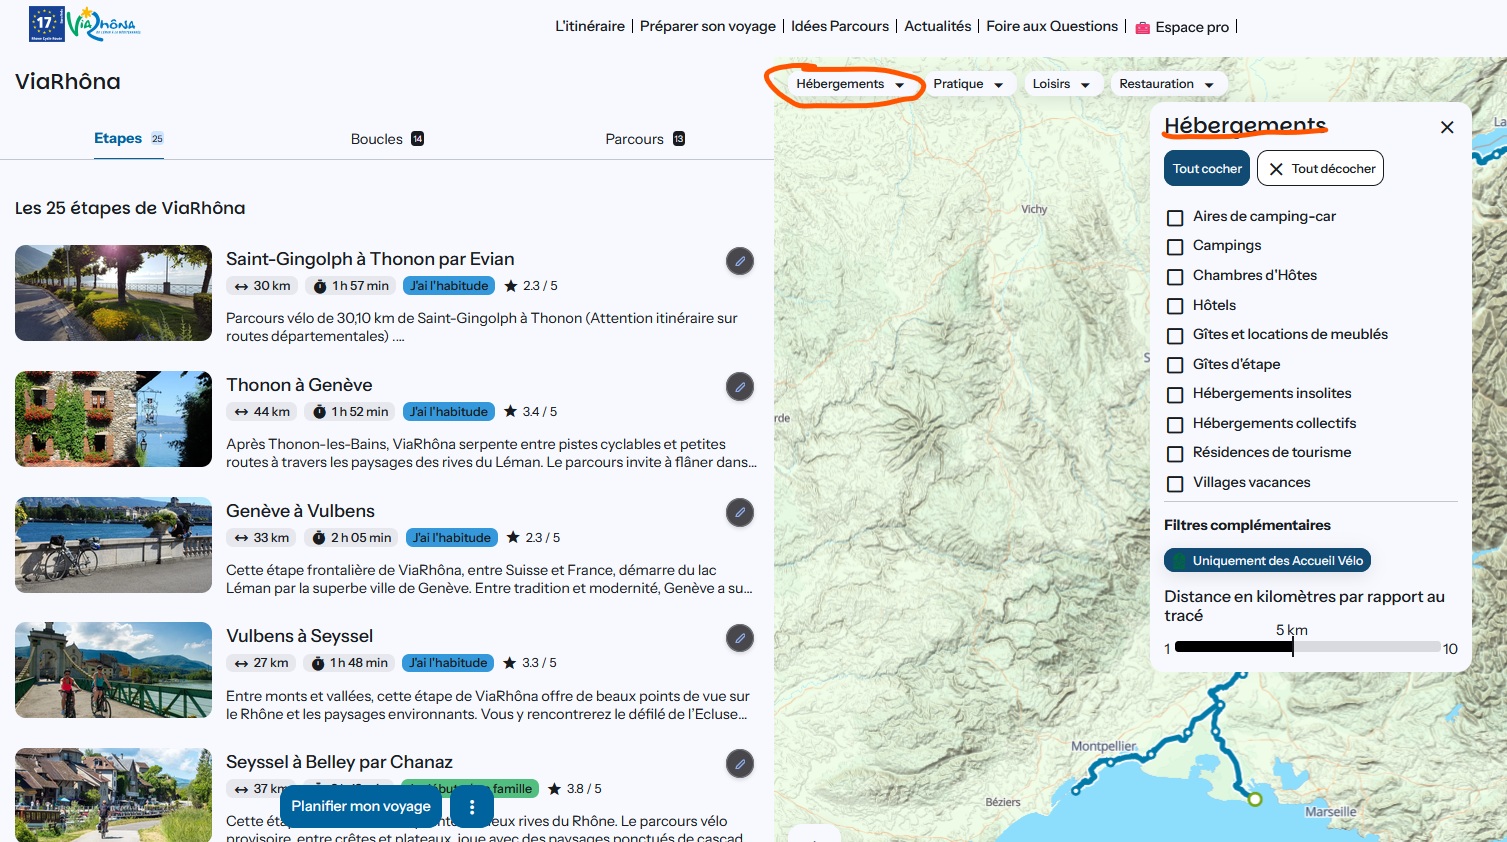1507x842 pixels.
Task: Check the Chambres d'Hôtes checkbox
Action: click(x=1175, y=276)
